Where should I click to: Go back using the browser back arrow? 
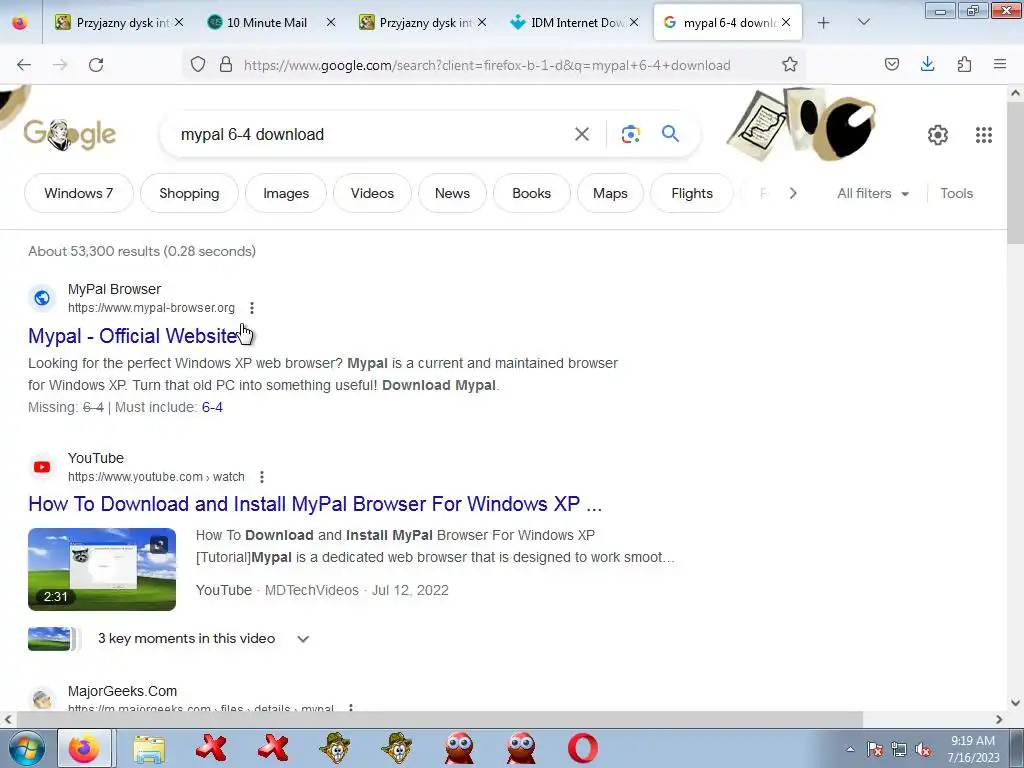(x=24, y=65)
